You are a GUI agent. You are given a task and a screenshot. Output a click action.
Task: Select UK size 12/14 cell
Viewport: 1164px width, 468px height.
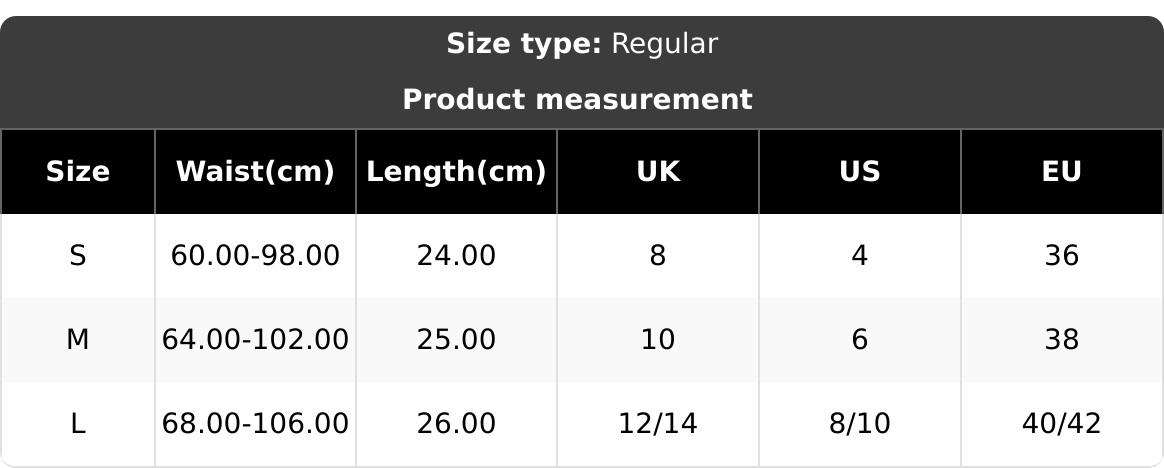click(x=658, y=424)
